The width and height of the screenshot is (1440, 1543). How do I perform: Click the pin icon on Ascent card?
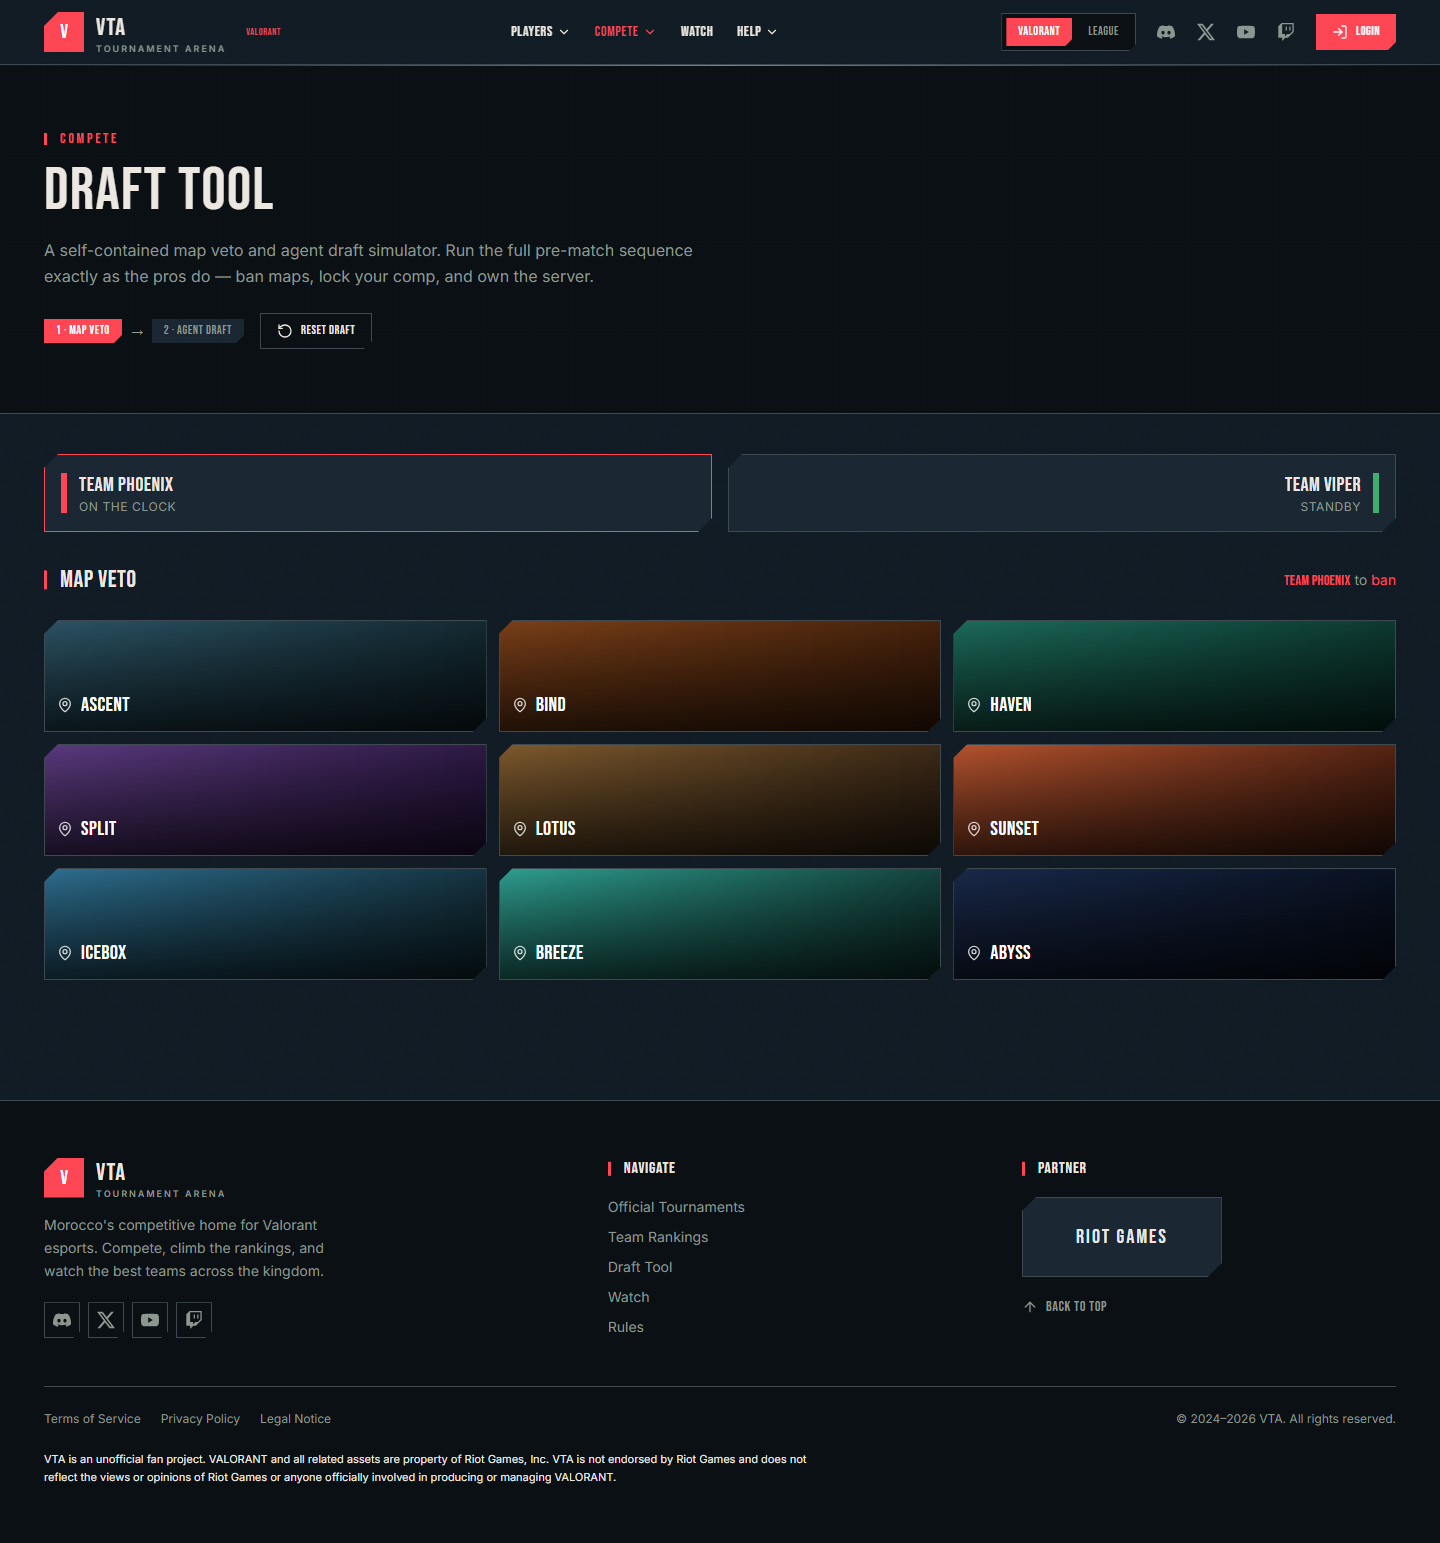65,705
